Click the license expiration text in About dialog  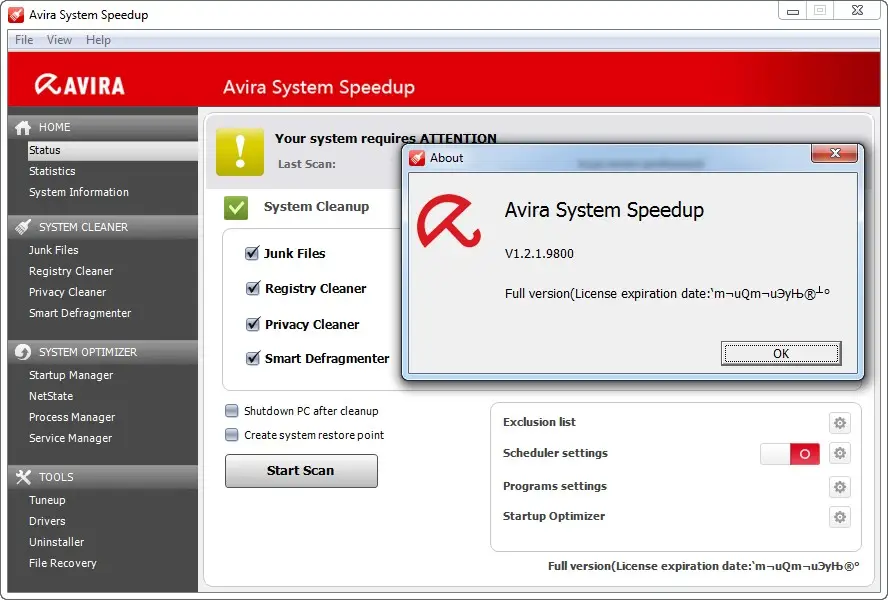667,293
